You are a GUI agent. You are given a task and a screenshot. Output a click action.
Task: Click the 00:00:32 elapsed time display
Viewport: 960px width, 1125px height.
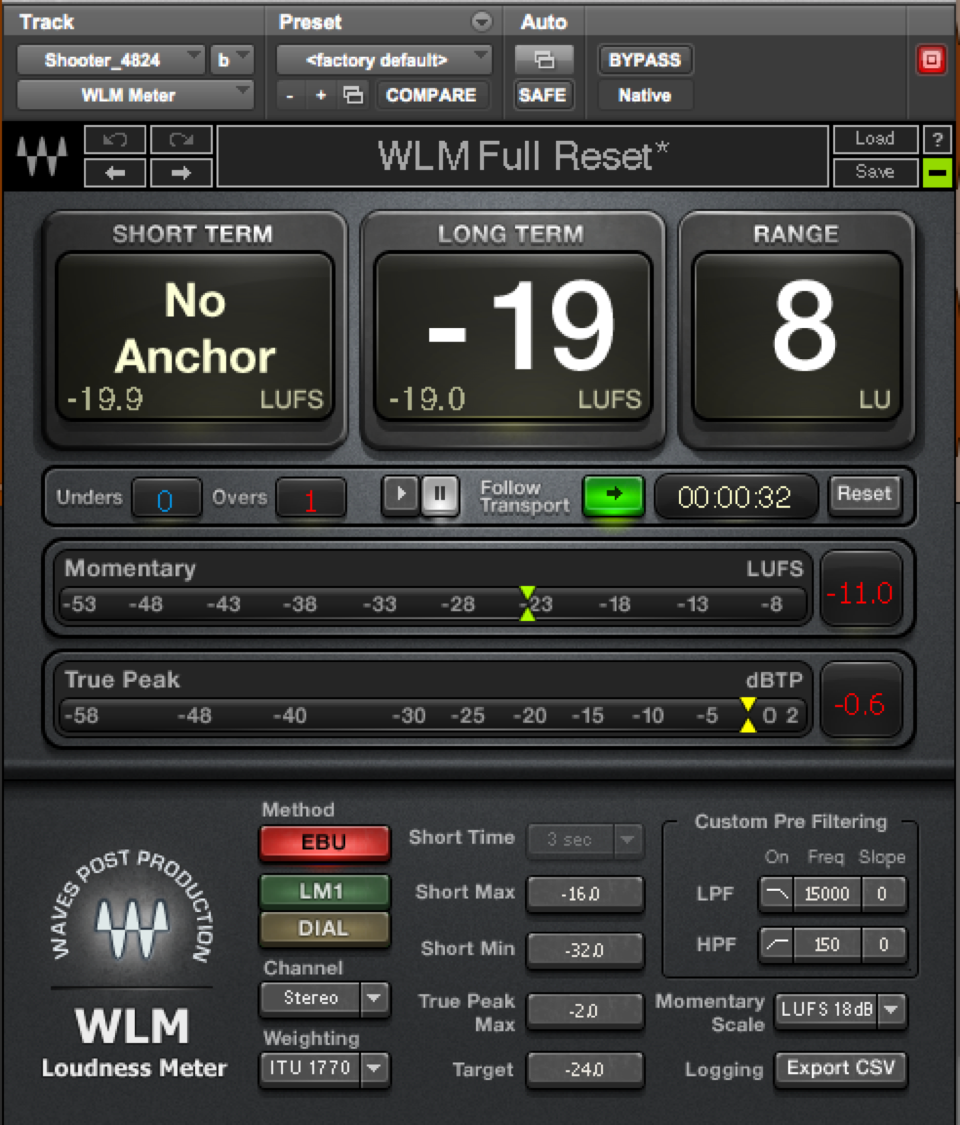[735, 496]
